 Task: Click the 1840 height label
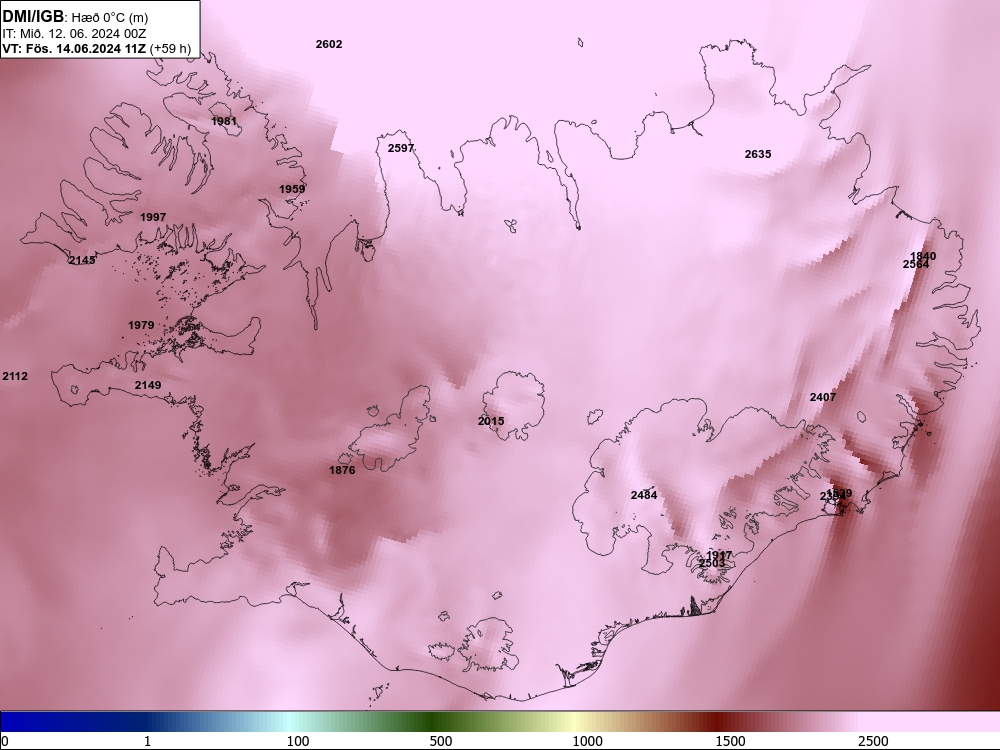pos(923,256)
